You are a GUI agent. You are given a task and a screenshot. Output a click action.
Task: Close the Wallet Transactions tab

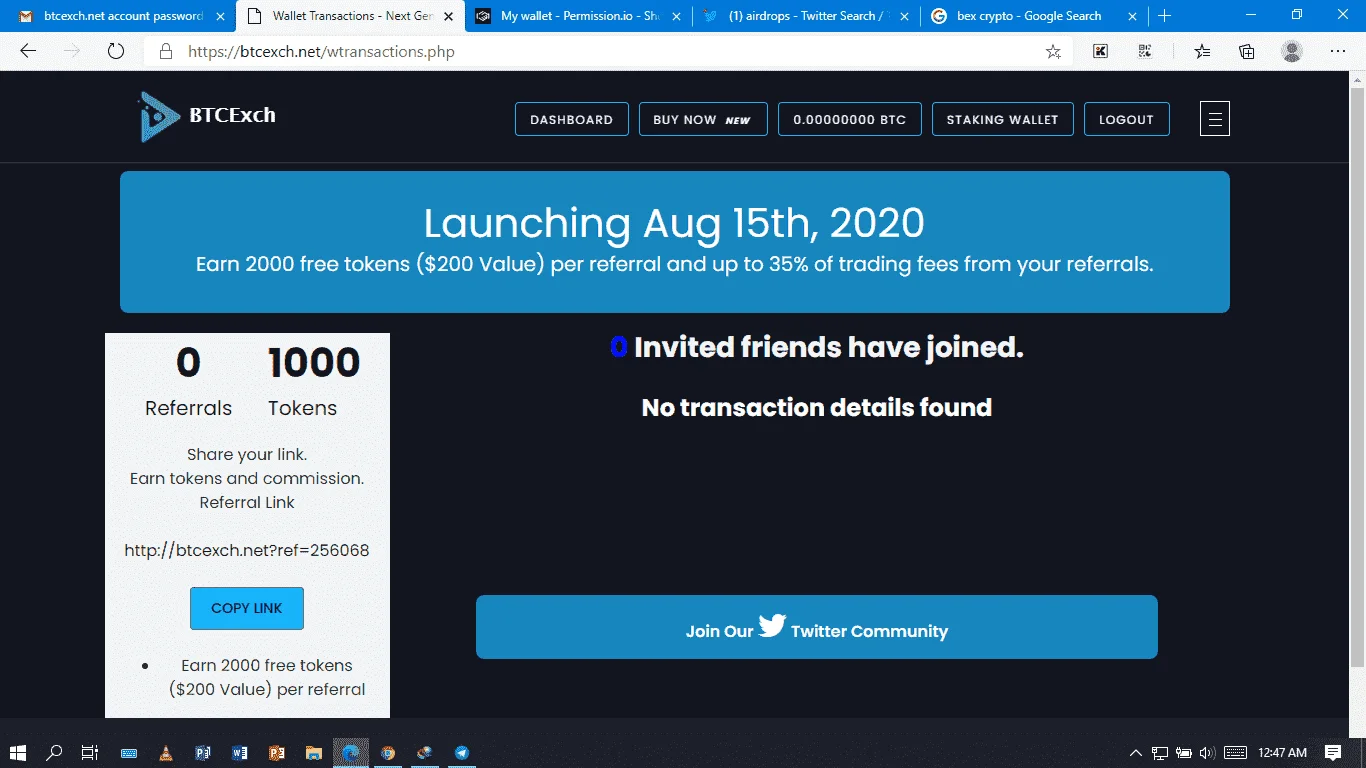coord(449,16)
